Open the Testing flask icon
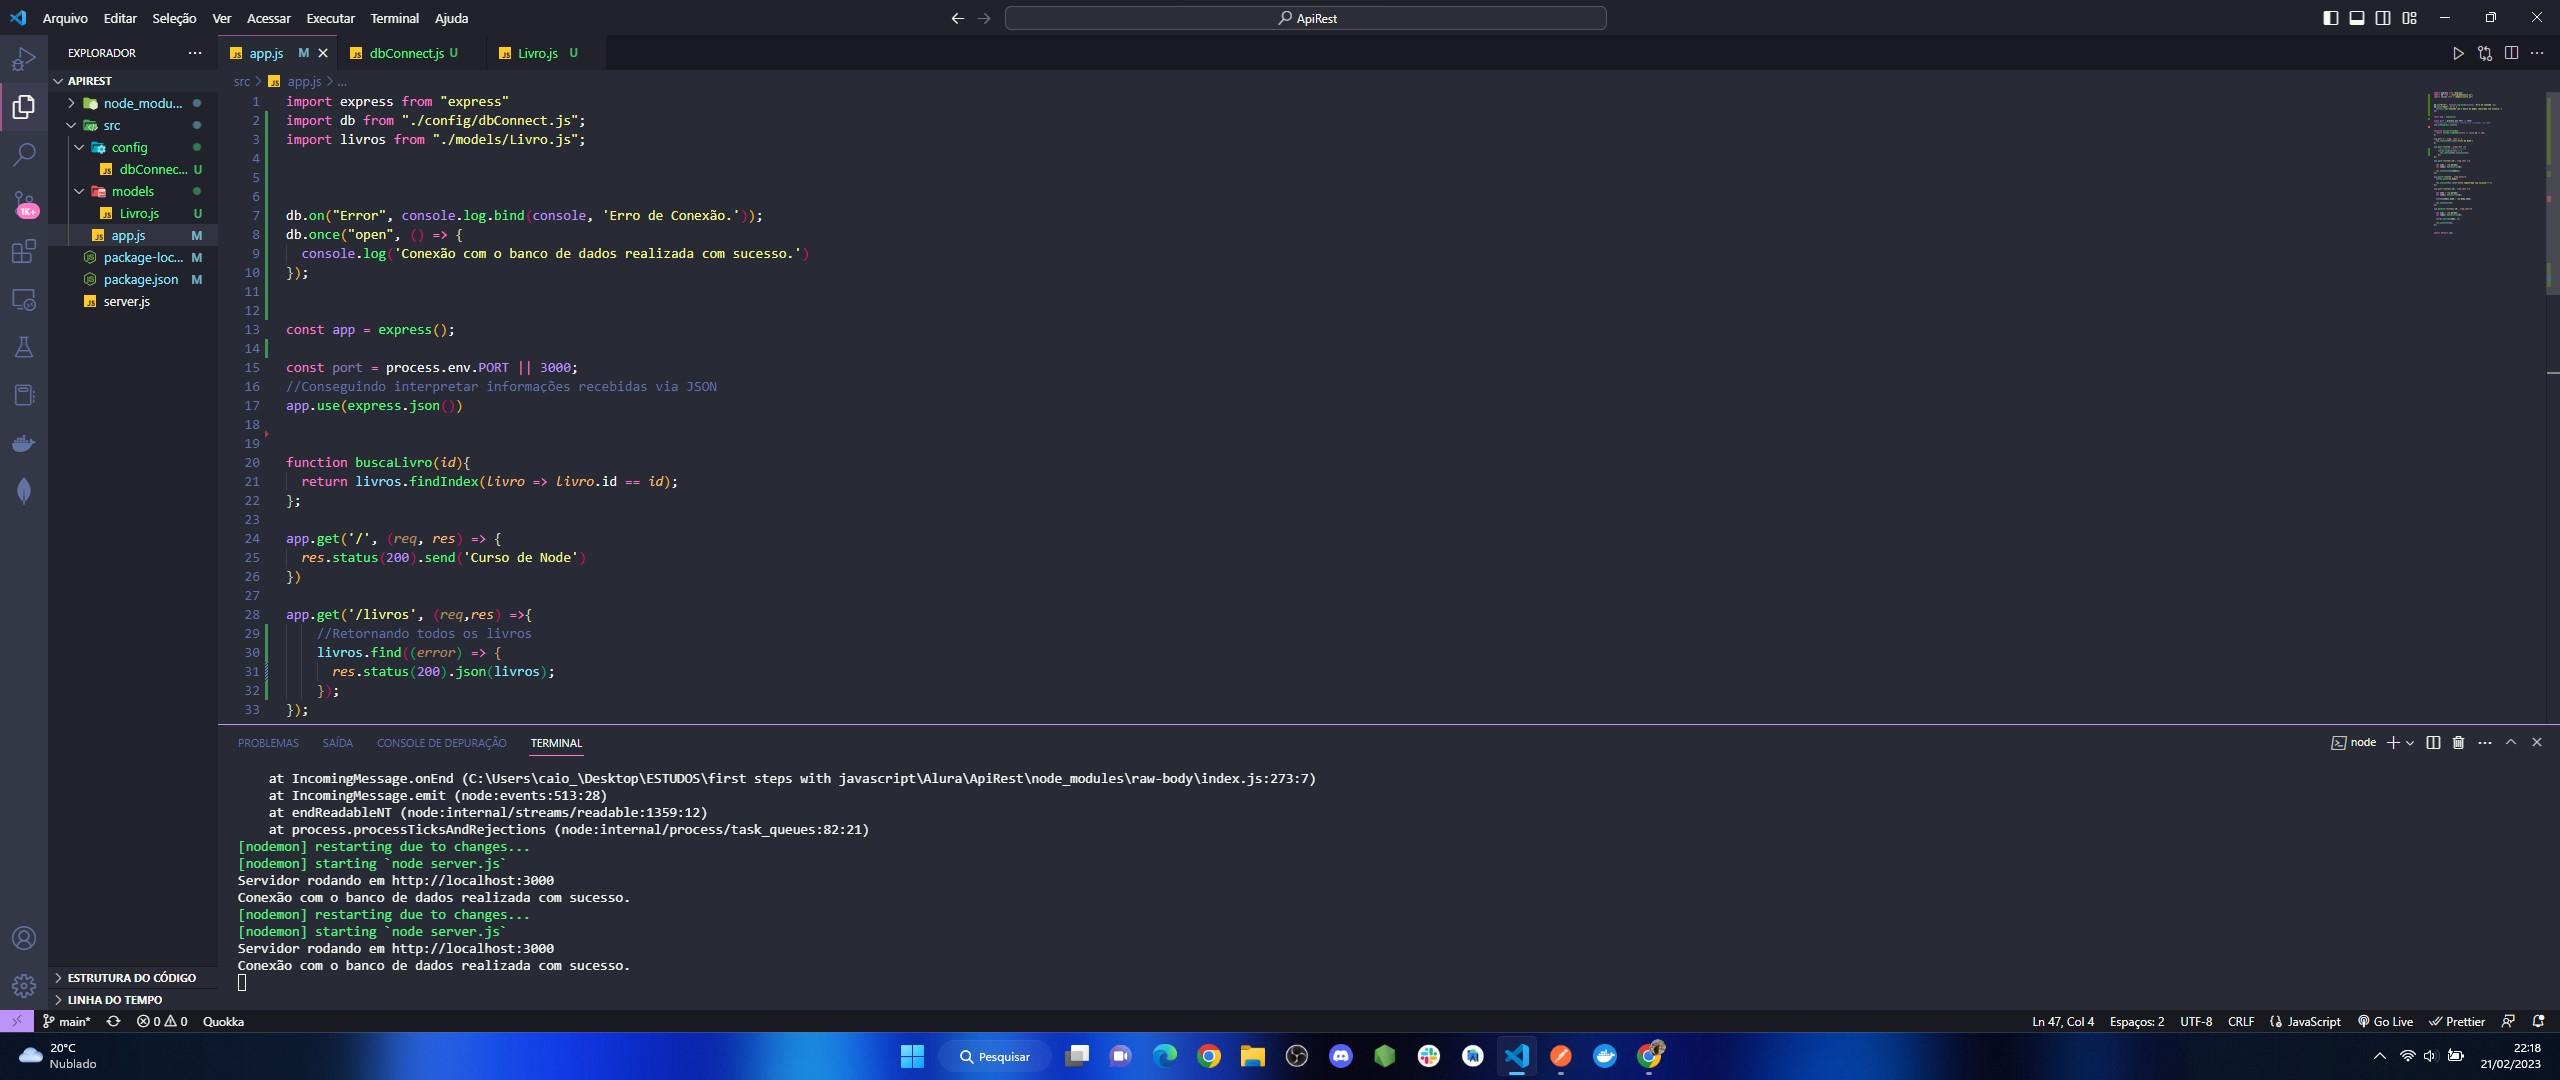This screenshot has height=1080, width=2560. click(x=24, y=347)
